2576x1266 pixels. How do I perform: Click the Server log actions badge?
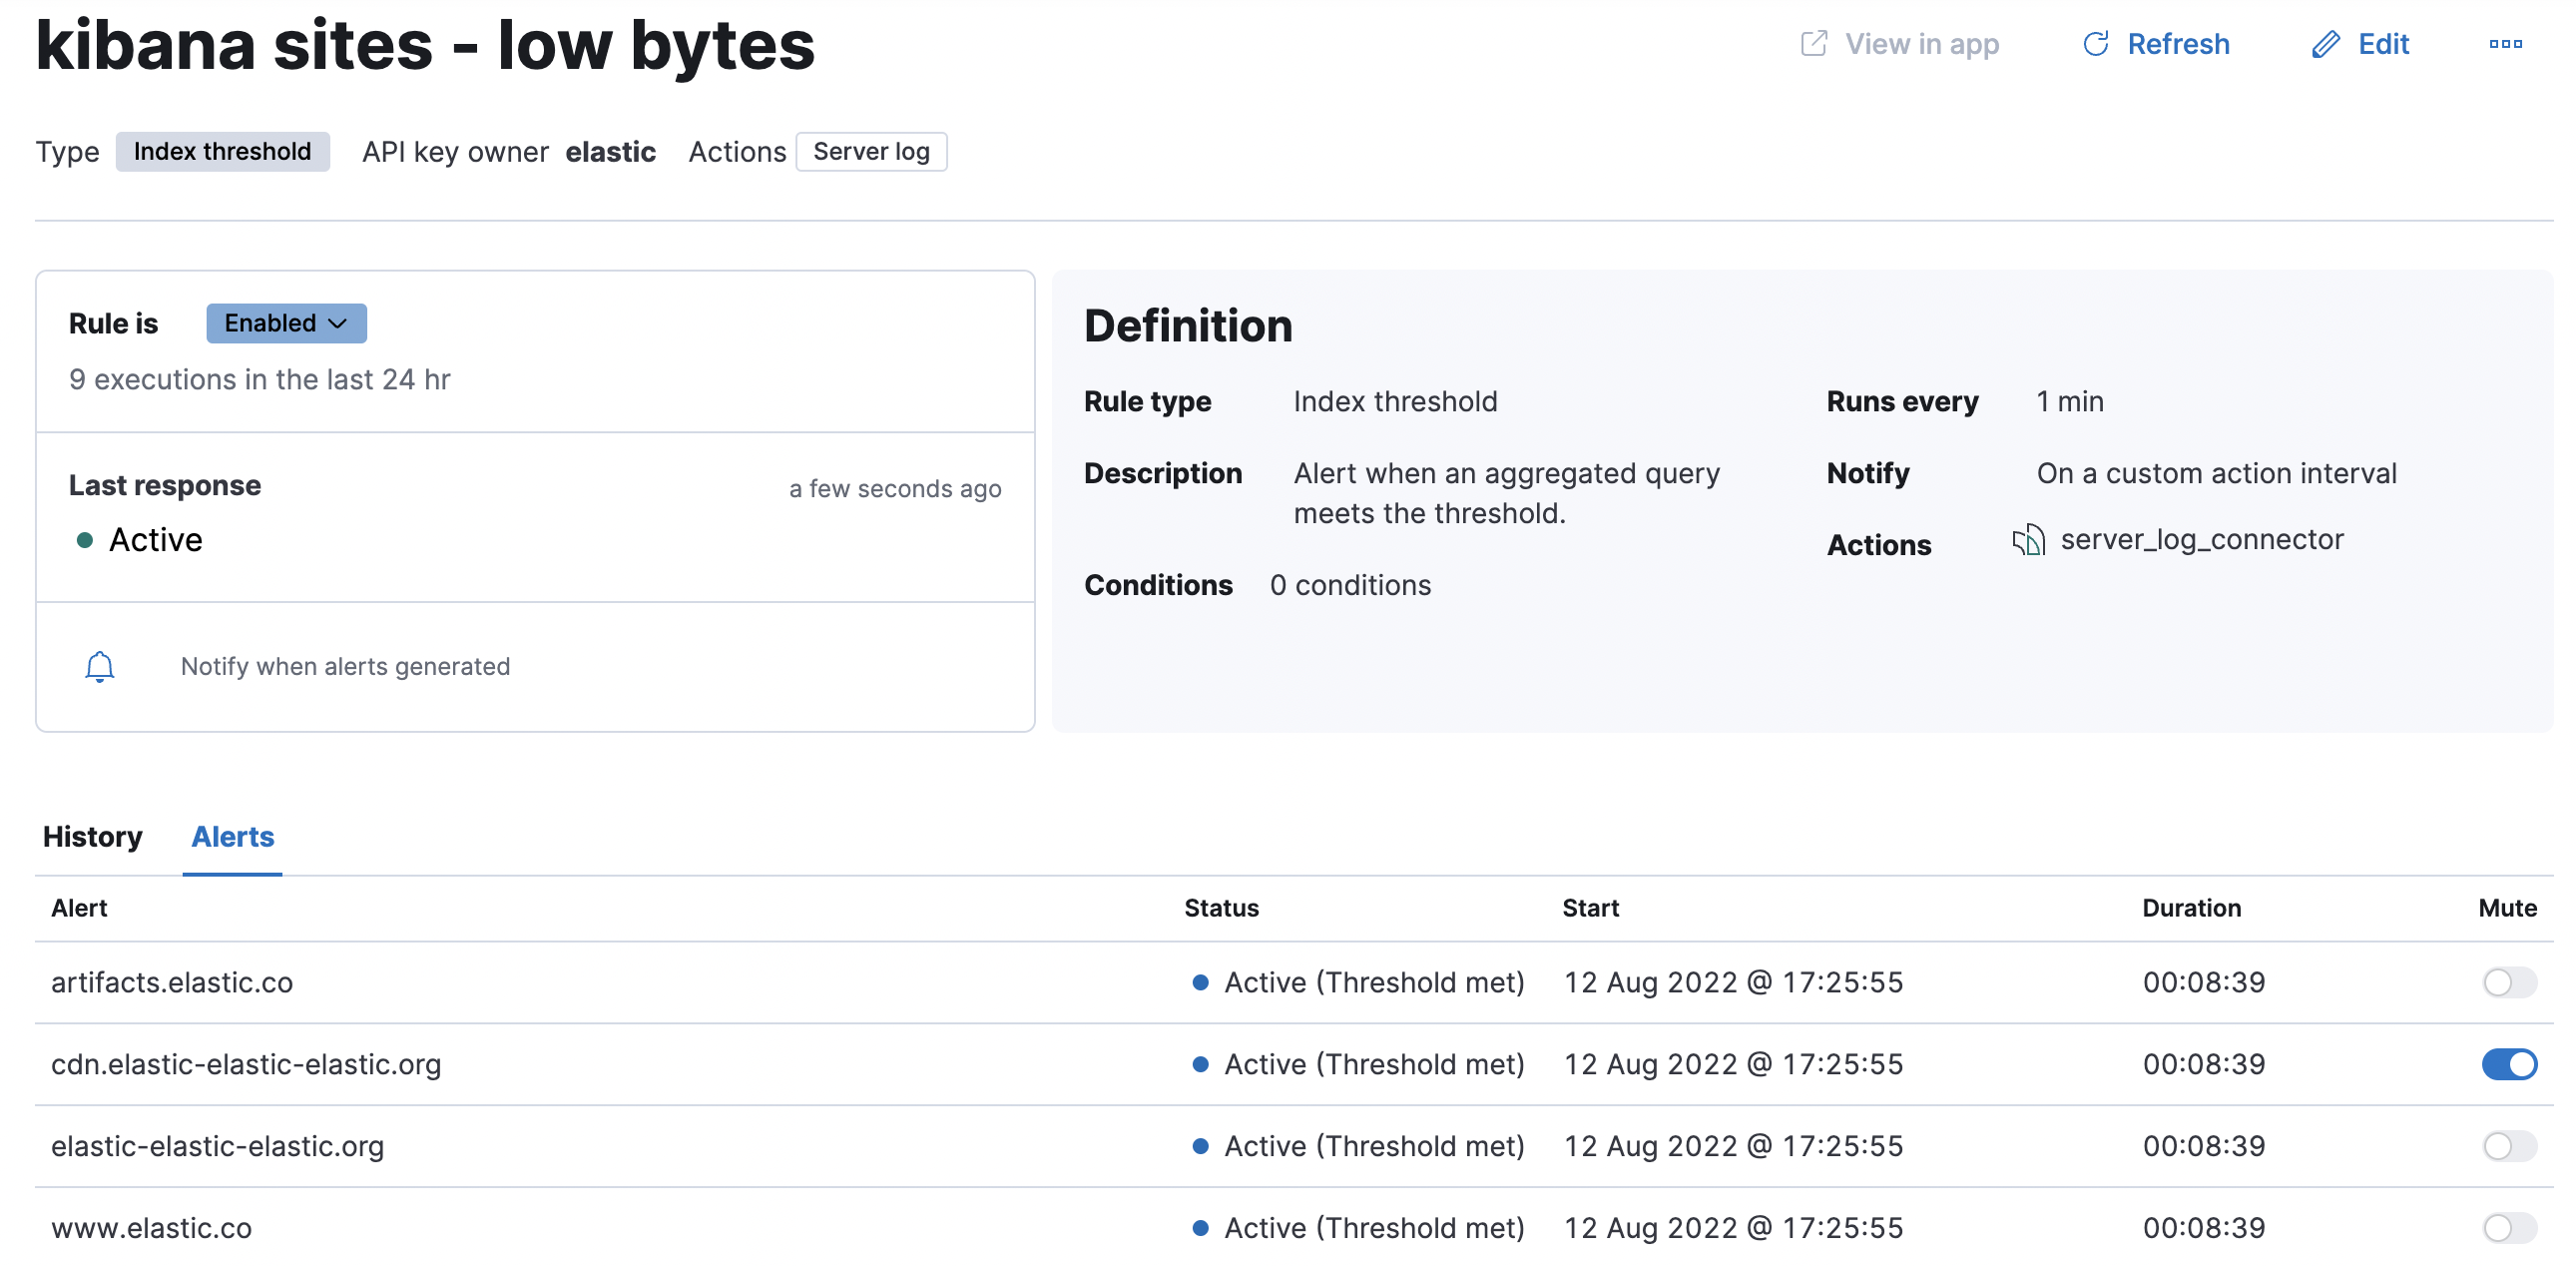tap(870, 152)
